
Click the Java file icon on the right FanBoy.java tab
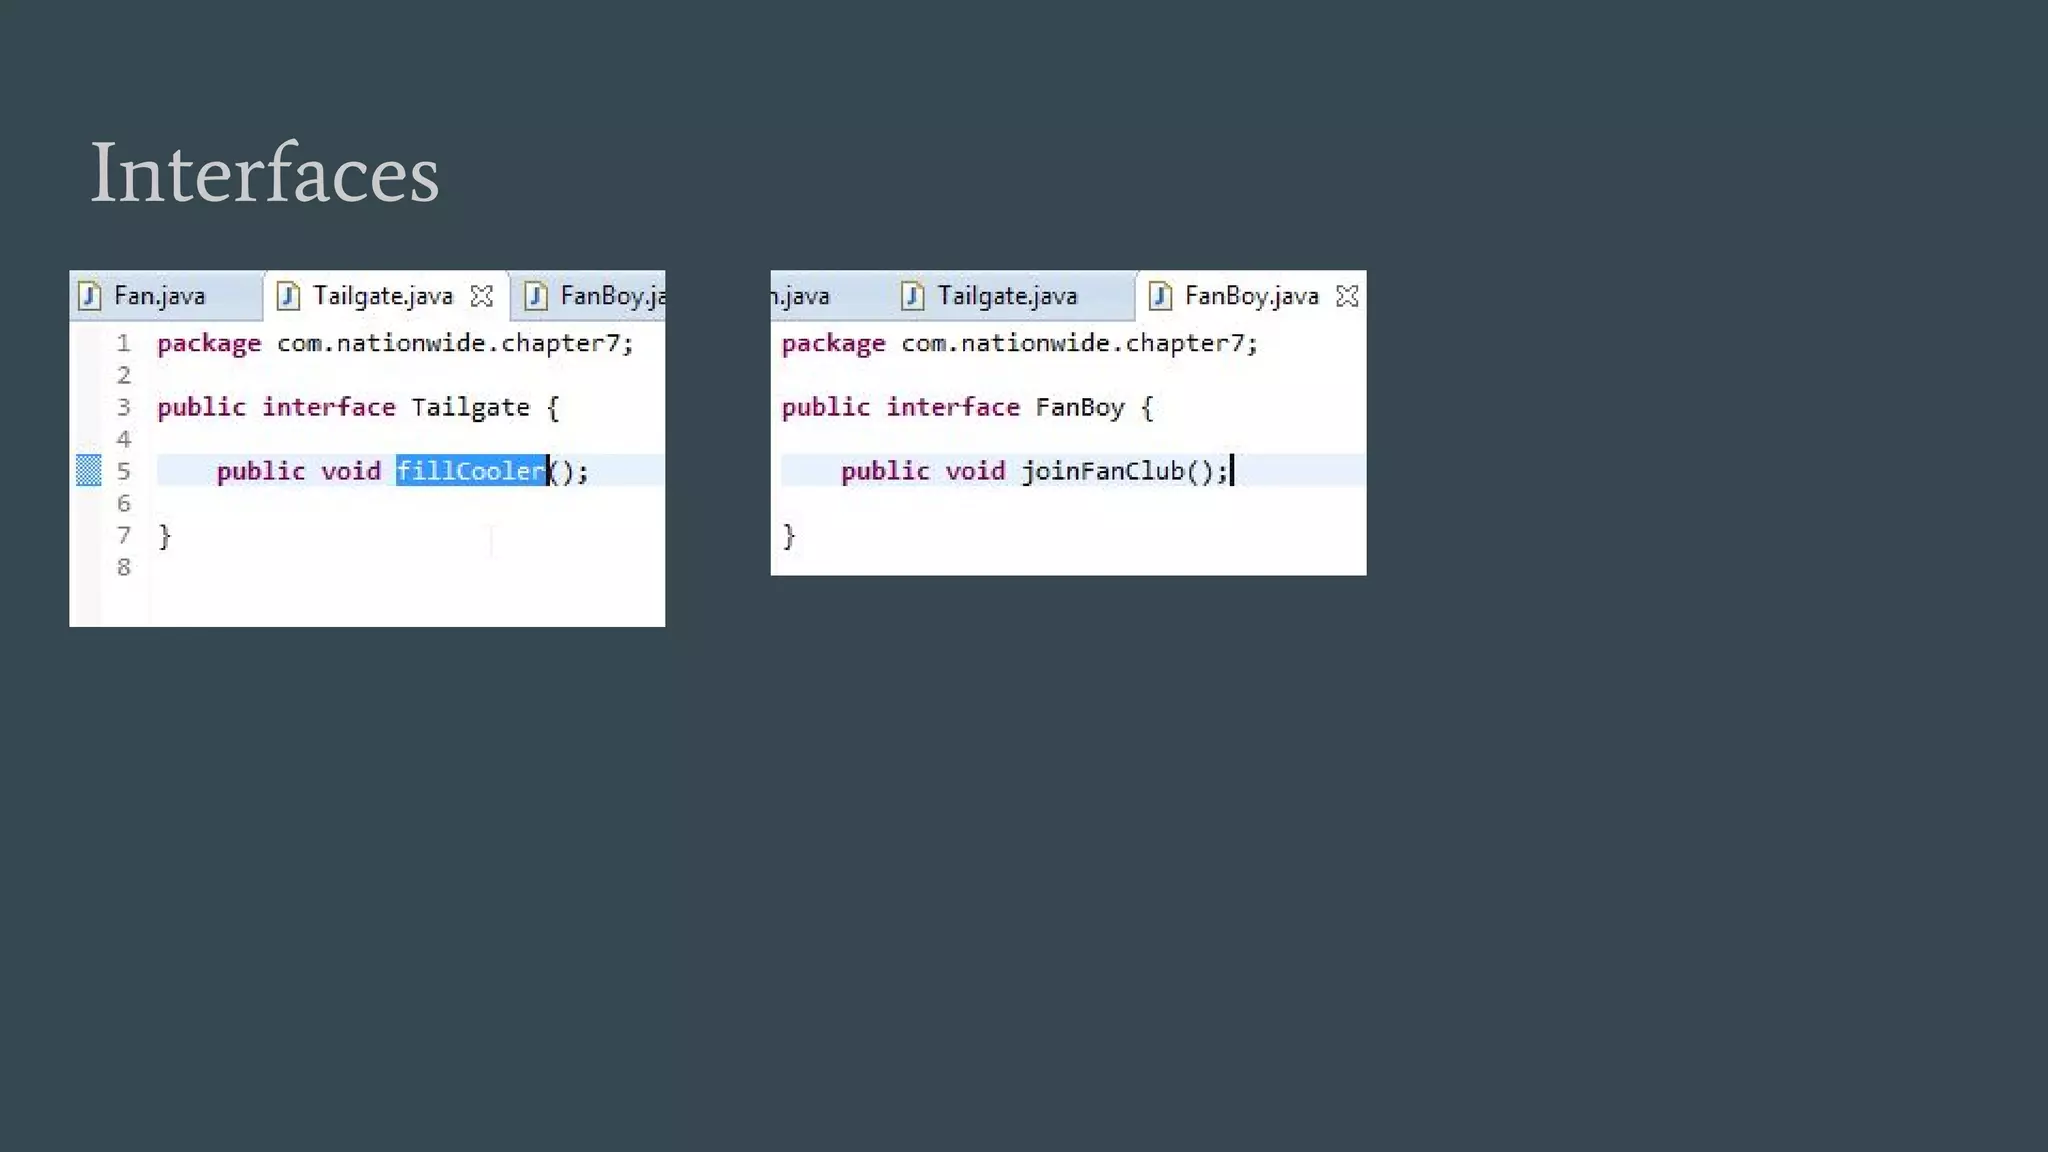[1160, 296]
